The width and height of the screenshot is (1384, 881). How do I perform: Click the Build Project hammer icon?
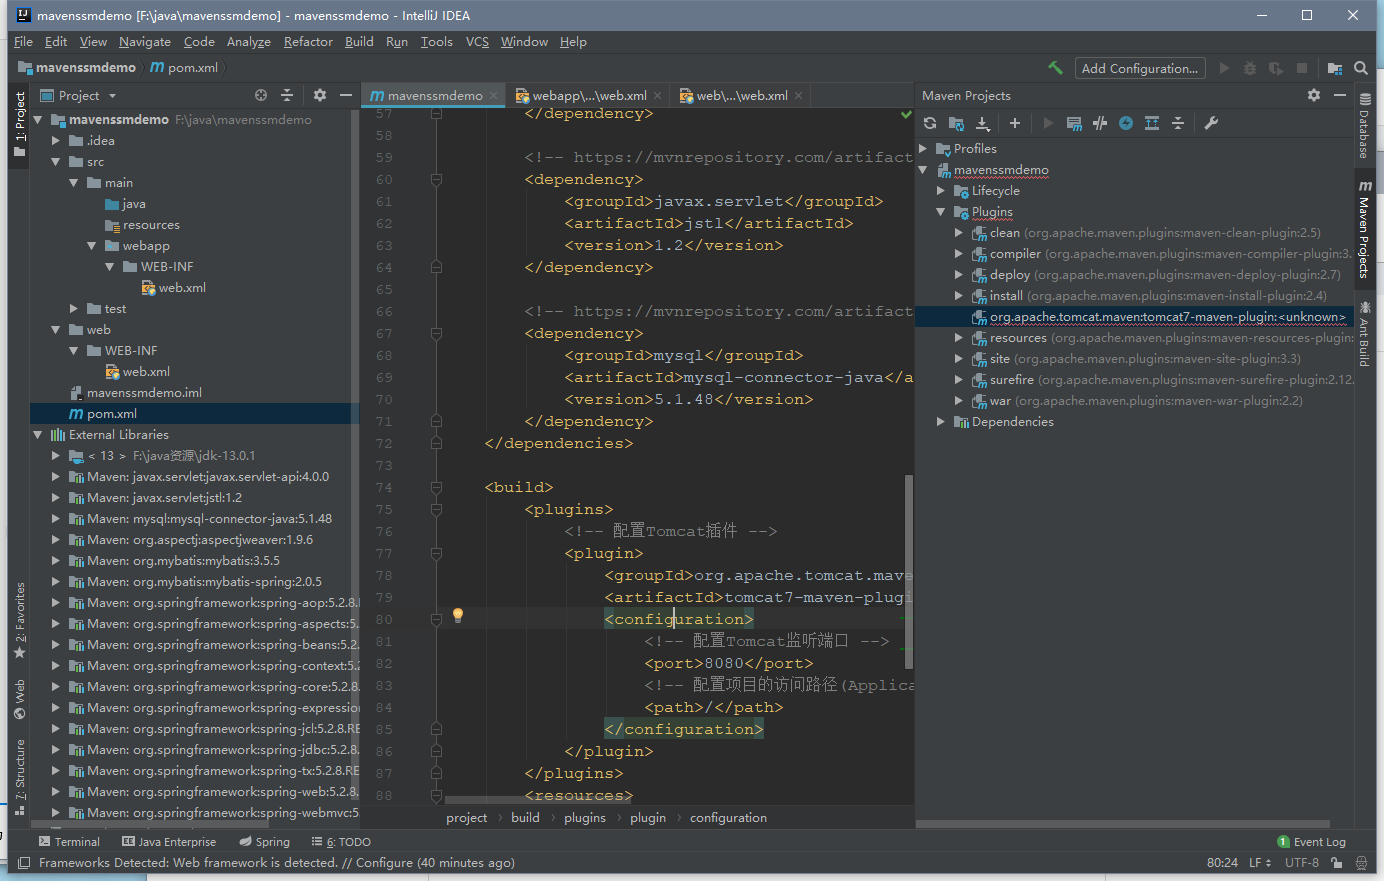coord(1055,68)
